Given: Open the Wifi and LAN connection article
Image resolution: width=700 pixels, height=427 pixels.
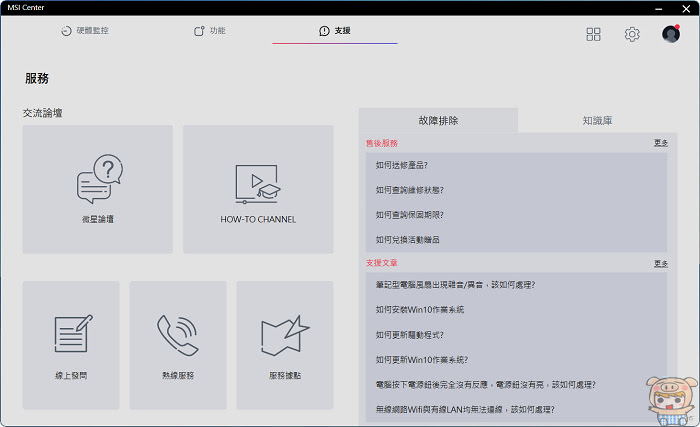Looking at the screenshot, I should [x=465, y=410].
